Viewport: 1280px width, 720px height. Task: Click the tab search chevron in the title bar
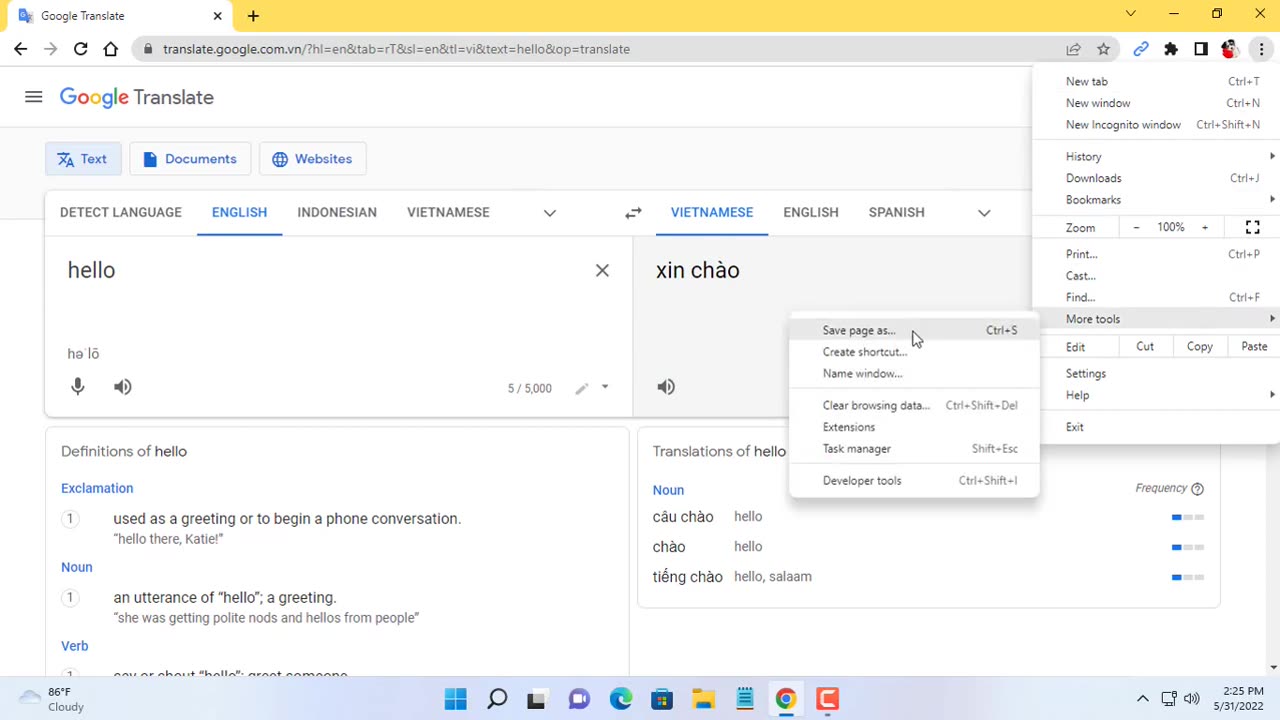(1131, 14)
